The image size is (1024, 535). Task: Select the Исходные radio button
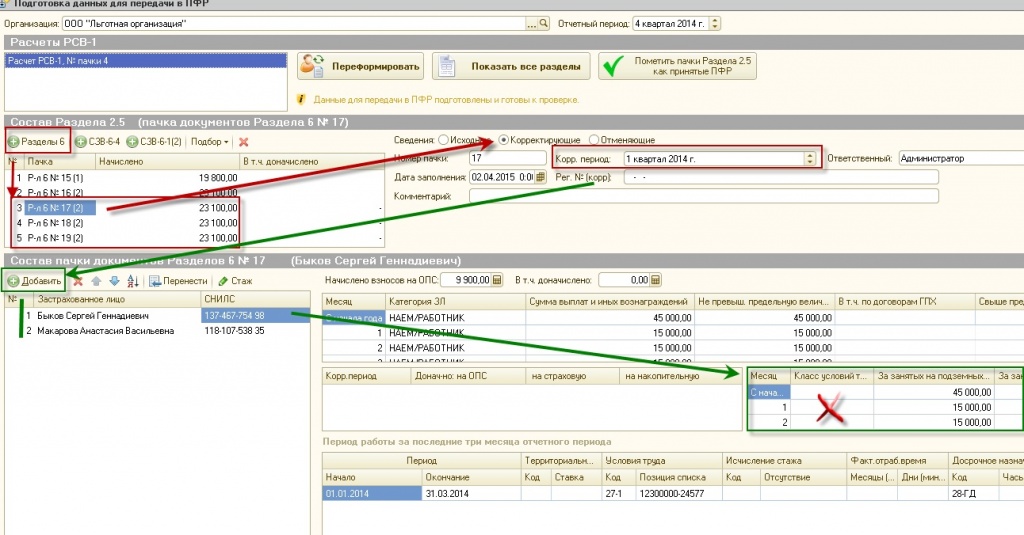tap(444, 140)
